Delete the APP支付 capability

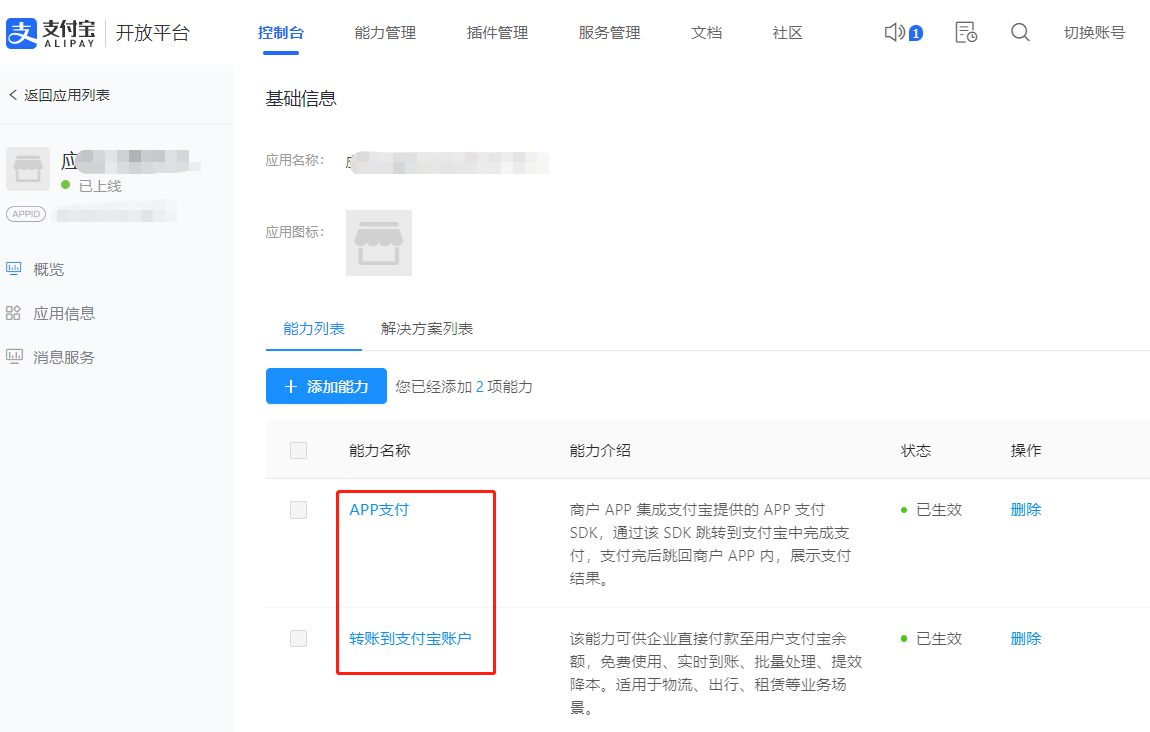1026,510
